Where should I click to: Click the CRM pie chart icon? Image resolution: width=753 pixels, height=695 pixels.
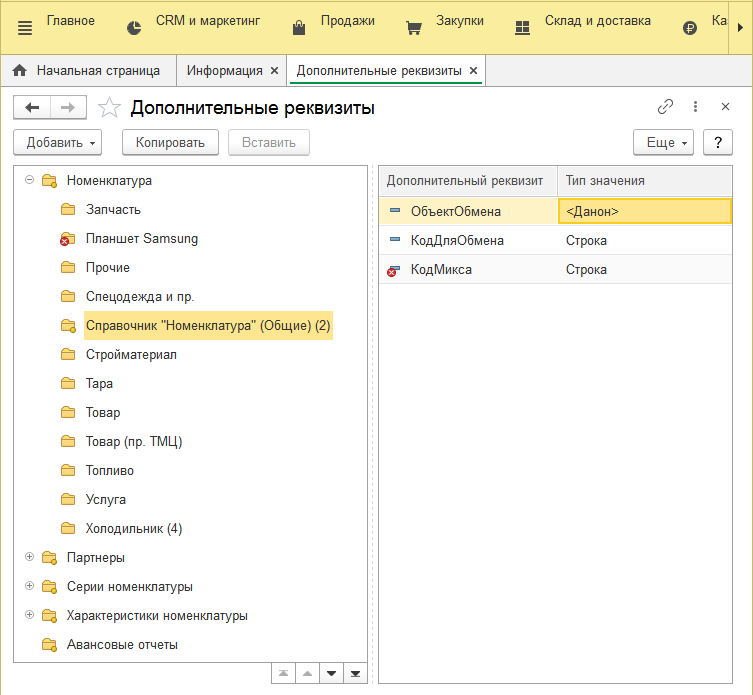[x=134, y=28]
